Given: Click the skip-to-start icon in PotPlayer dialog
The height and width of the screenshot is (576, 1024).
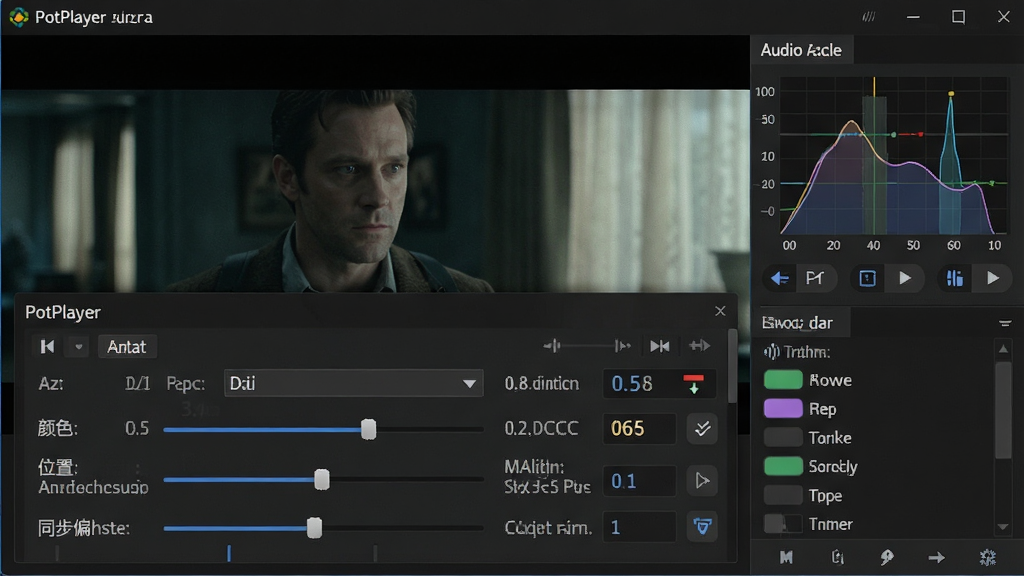Looking at the screenshot, I should click(x=47, y=346).
